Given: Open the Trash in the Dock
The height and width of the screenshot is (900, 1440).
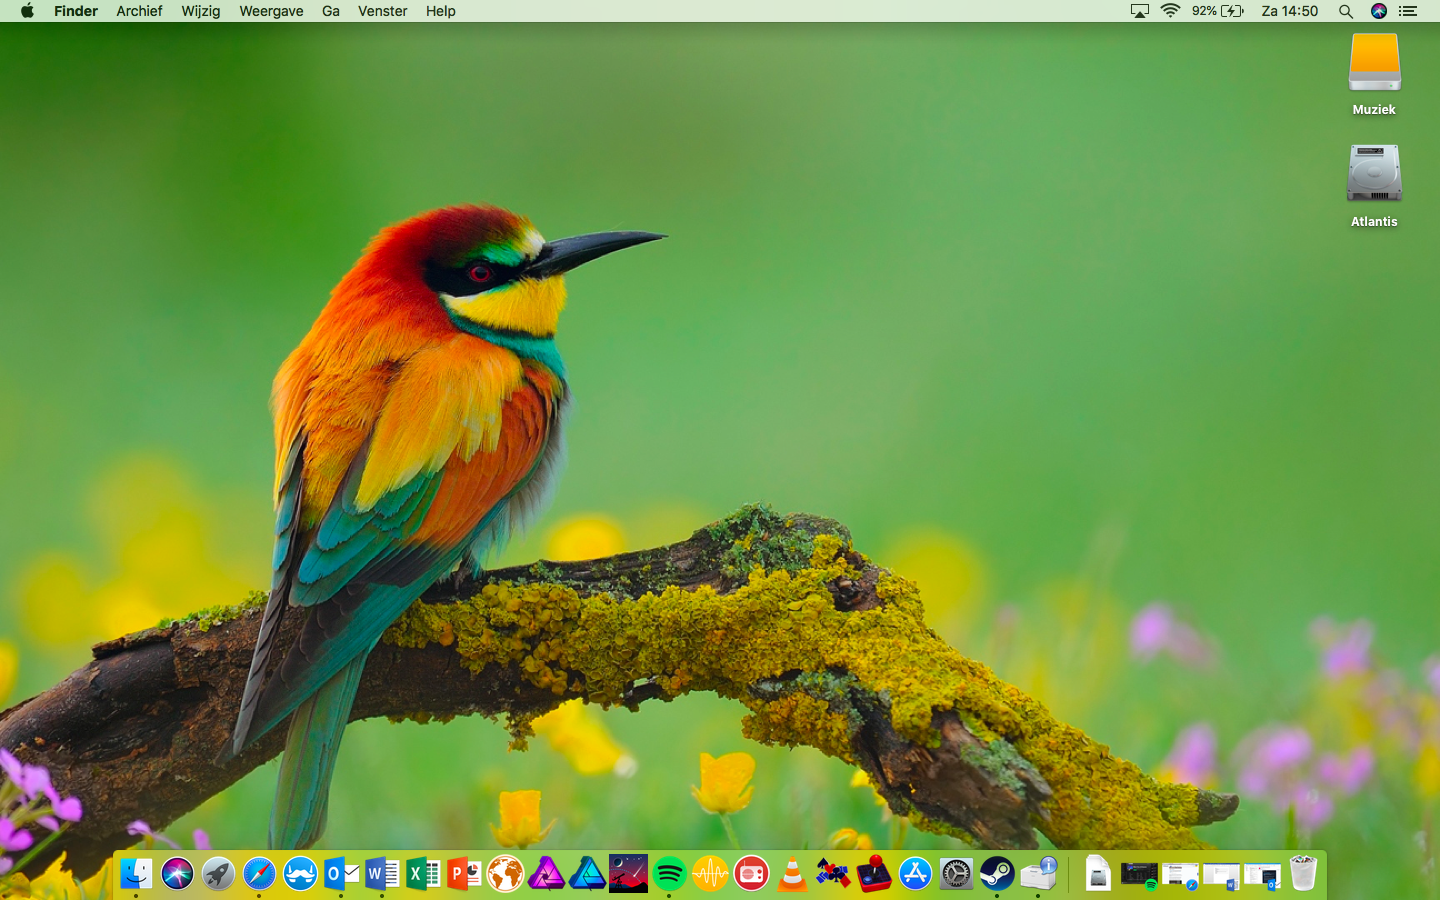Looking at the screenshot, I should (1303, 874).
